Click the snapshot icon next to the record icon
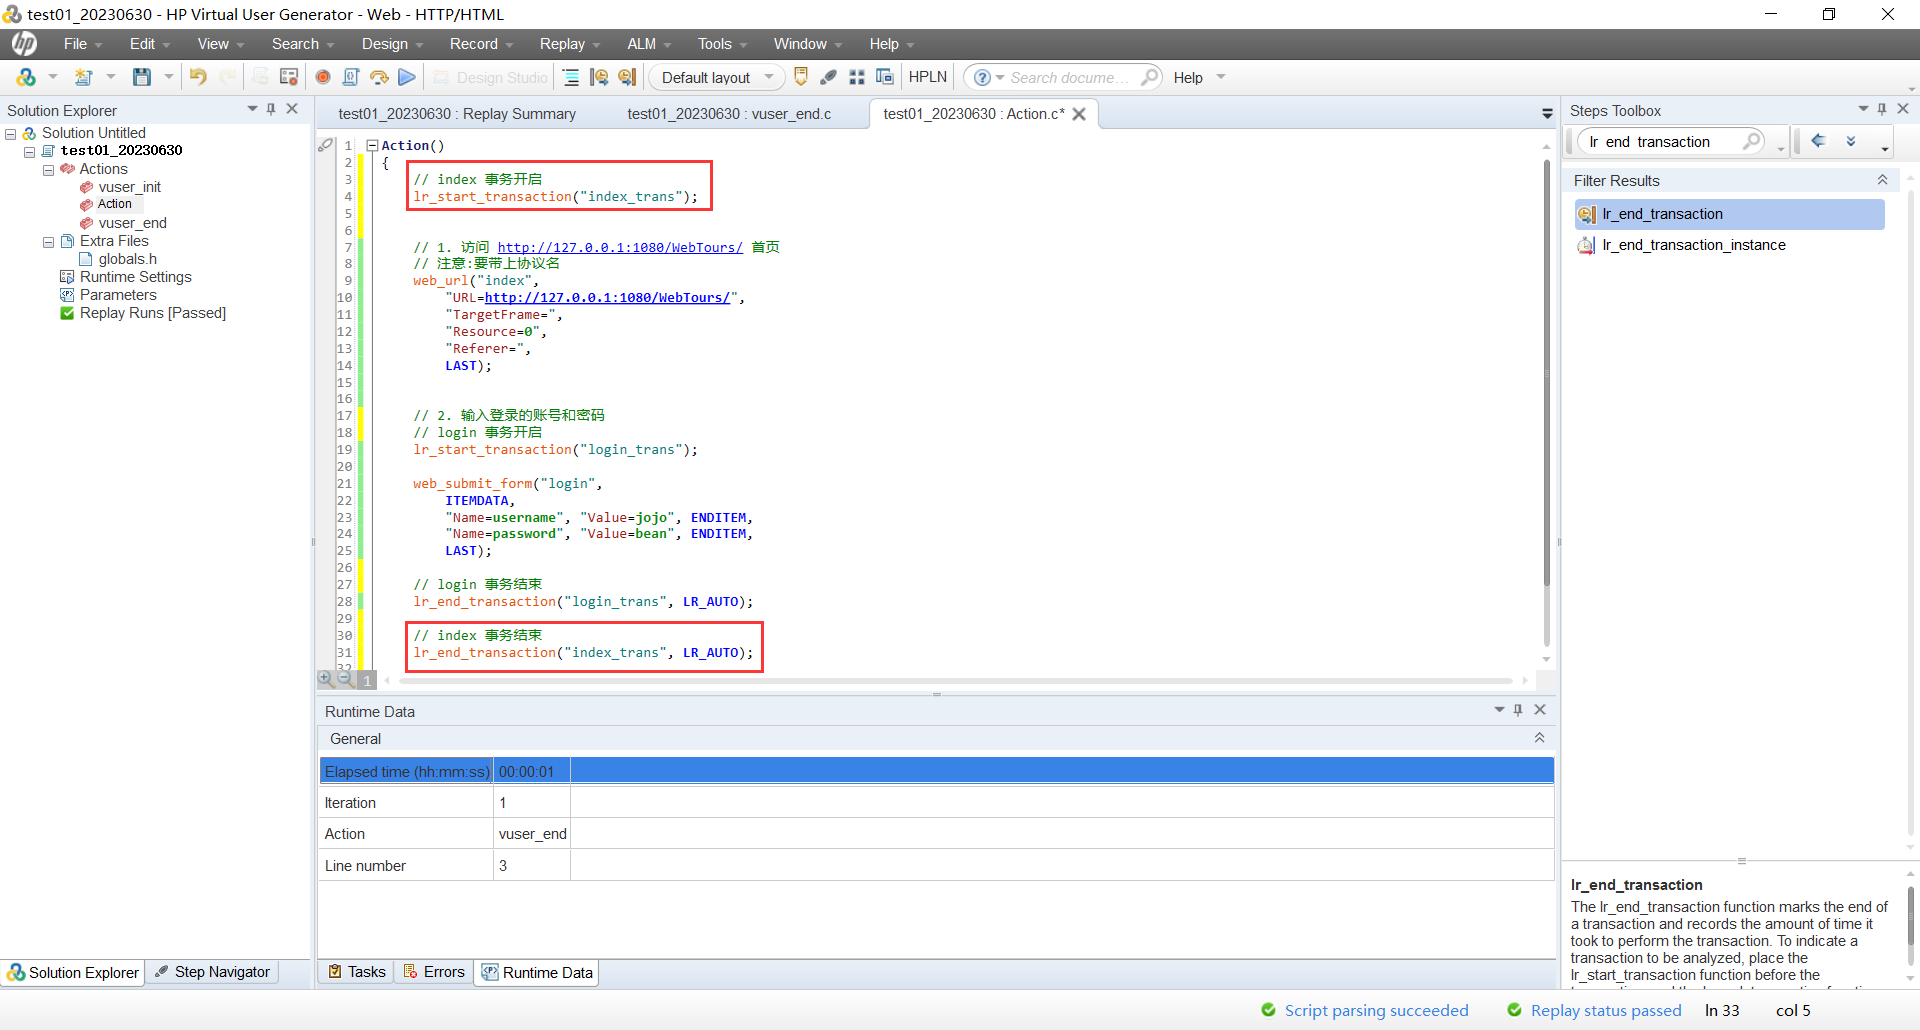 pyautogui.click(x=290, y=77)
